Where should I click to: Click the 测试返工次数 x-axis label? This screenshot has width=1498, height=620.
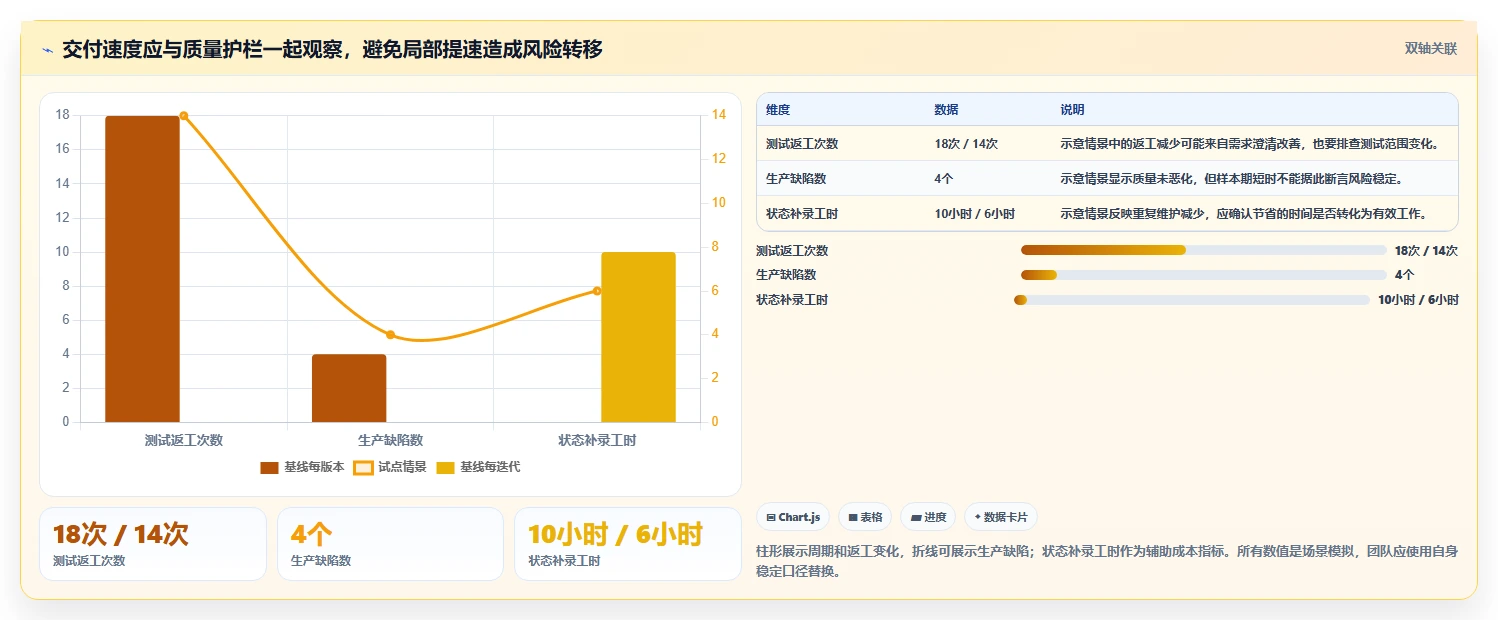click(x=184, y=440)
